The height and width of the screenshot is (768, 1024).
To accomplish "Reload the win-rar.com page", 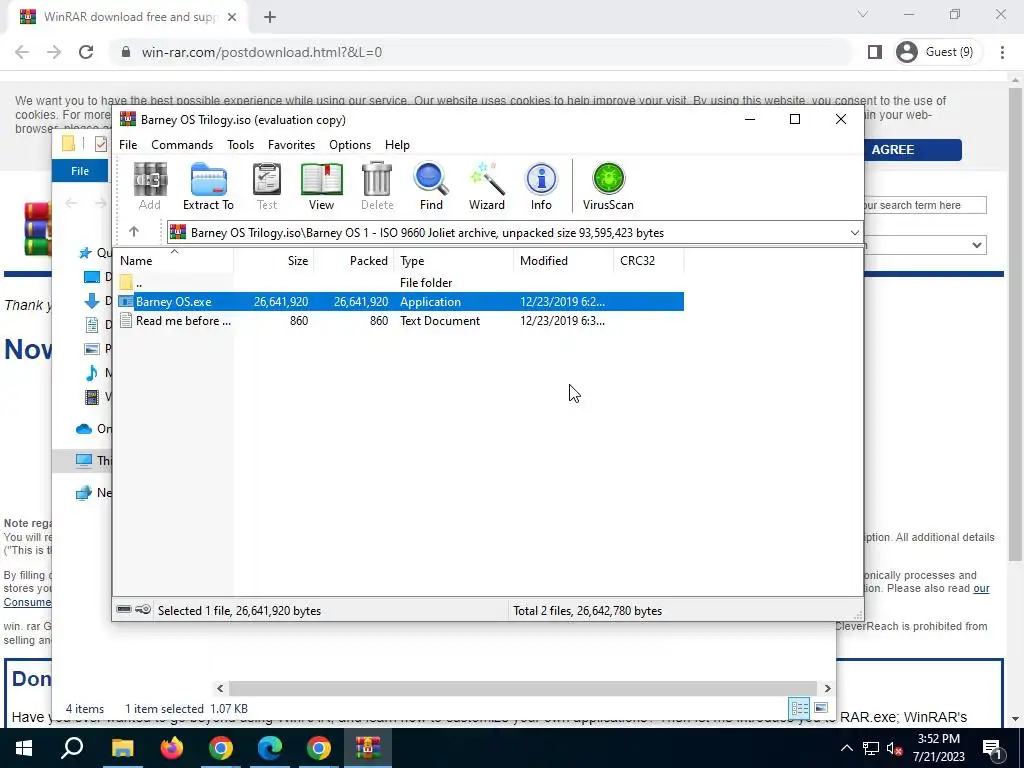I will [x=86, y=52].
